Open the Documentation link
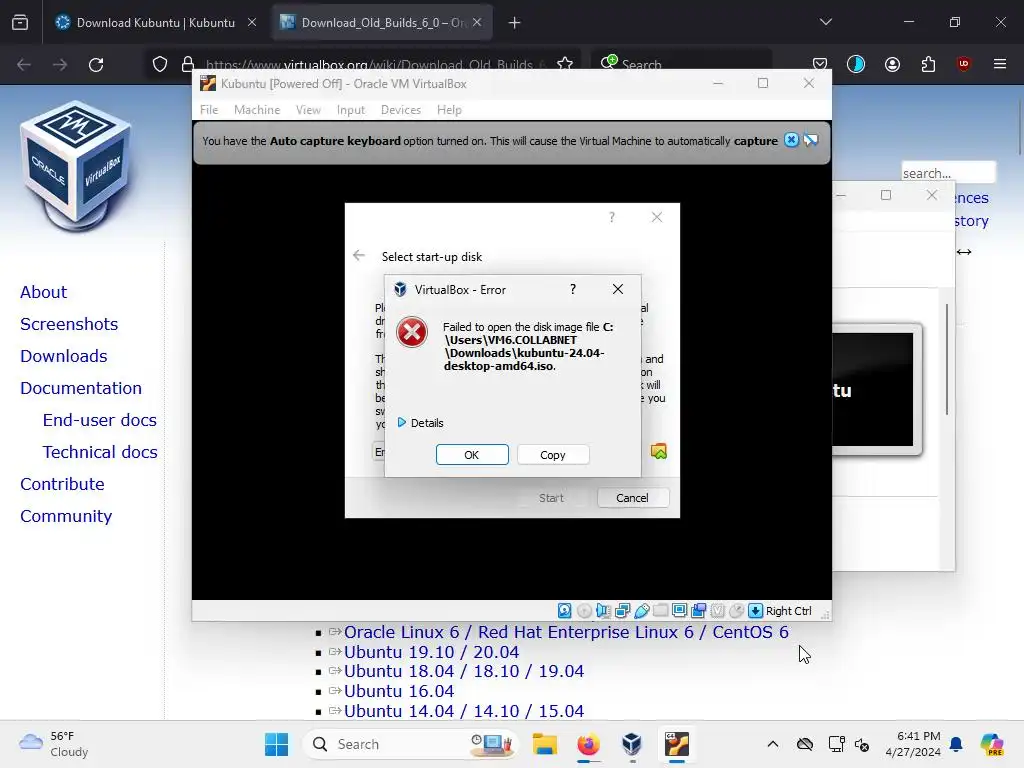1024x768 pixels. point(81,388)
